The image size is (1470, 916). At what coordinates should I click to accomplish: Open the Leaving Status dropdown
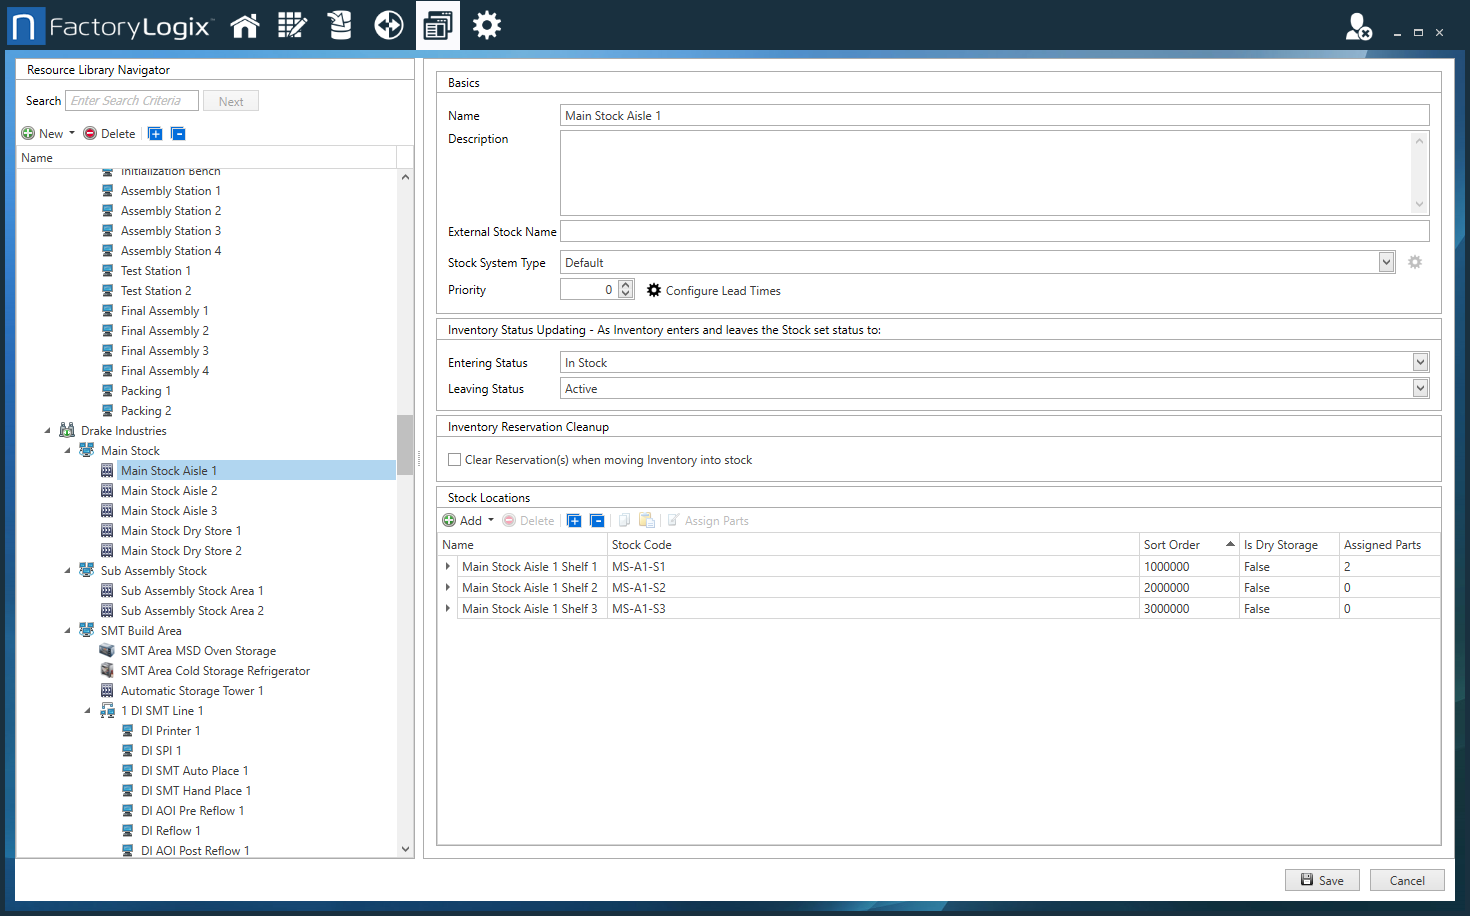click(1420, 389)
